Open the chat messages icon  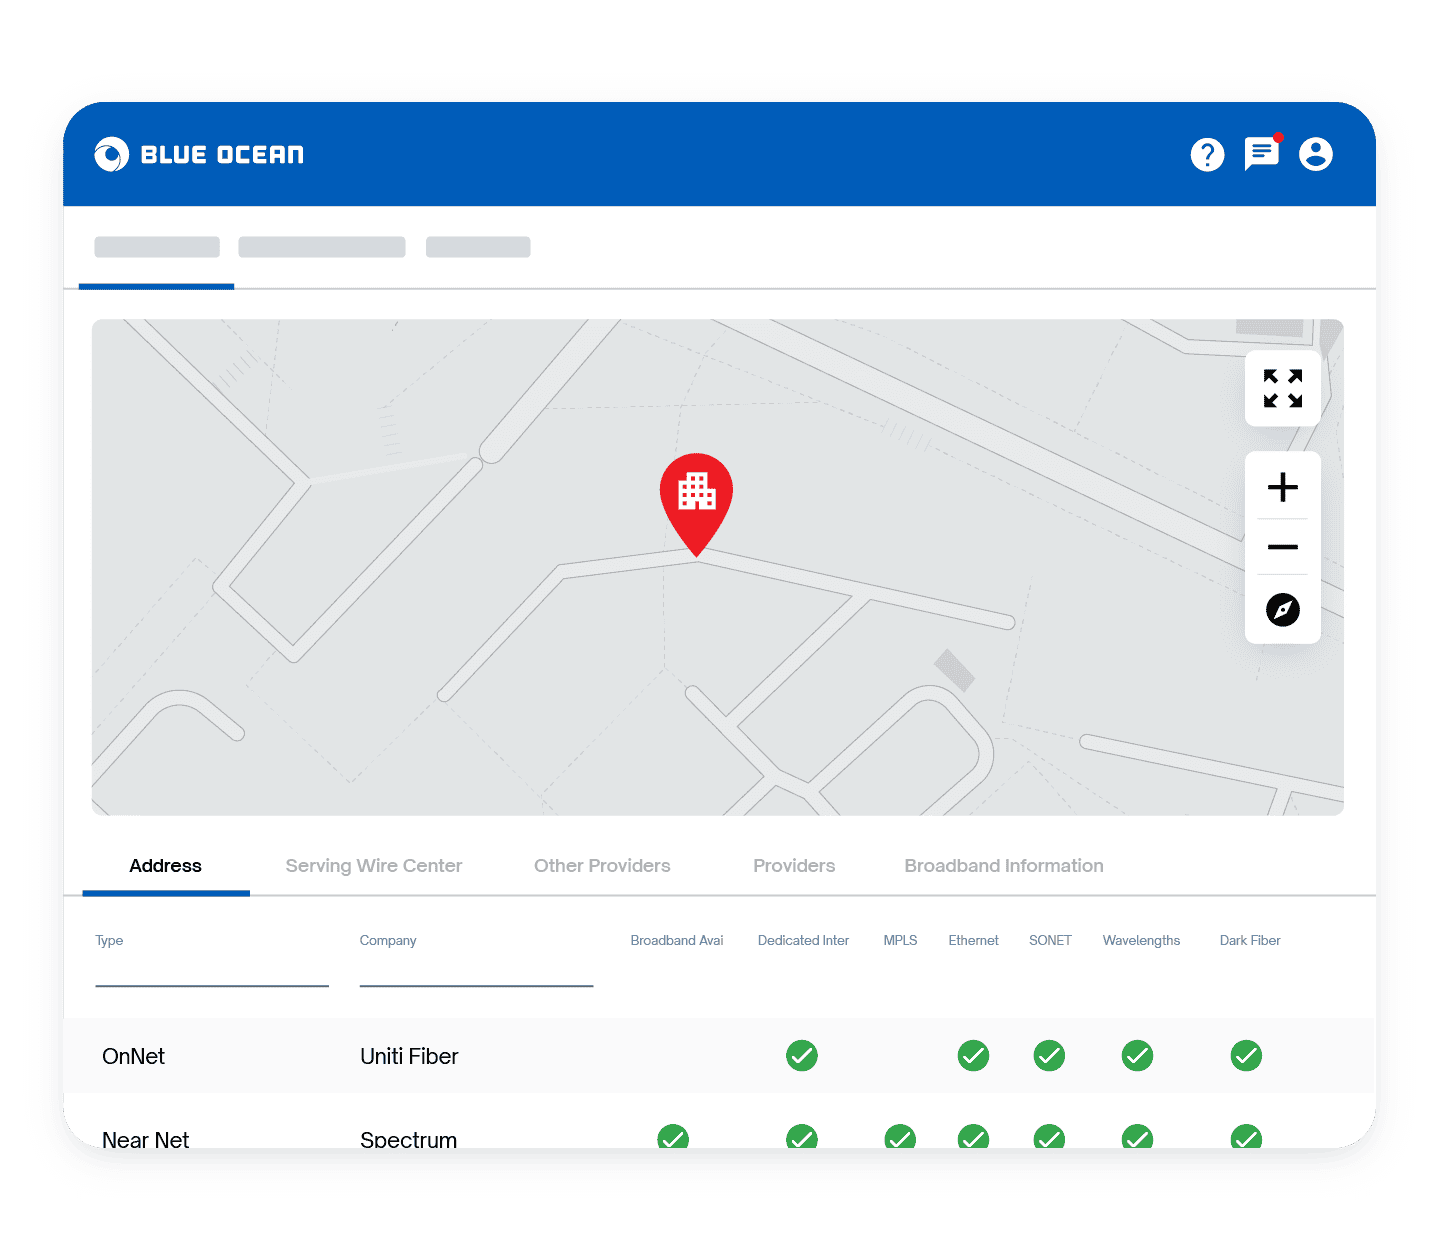click(1263, 153)
